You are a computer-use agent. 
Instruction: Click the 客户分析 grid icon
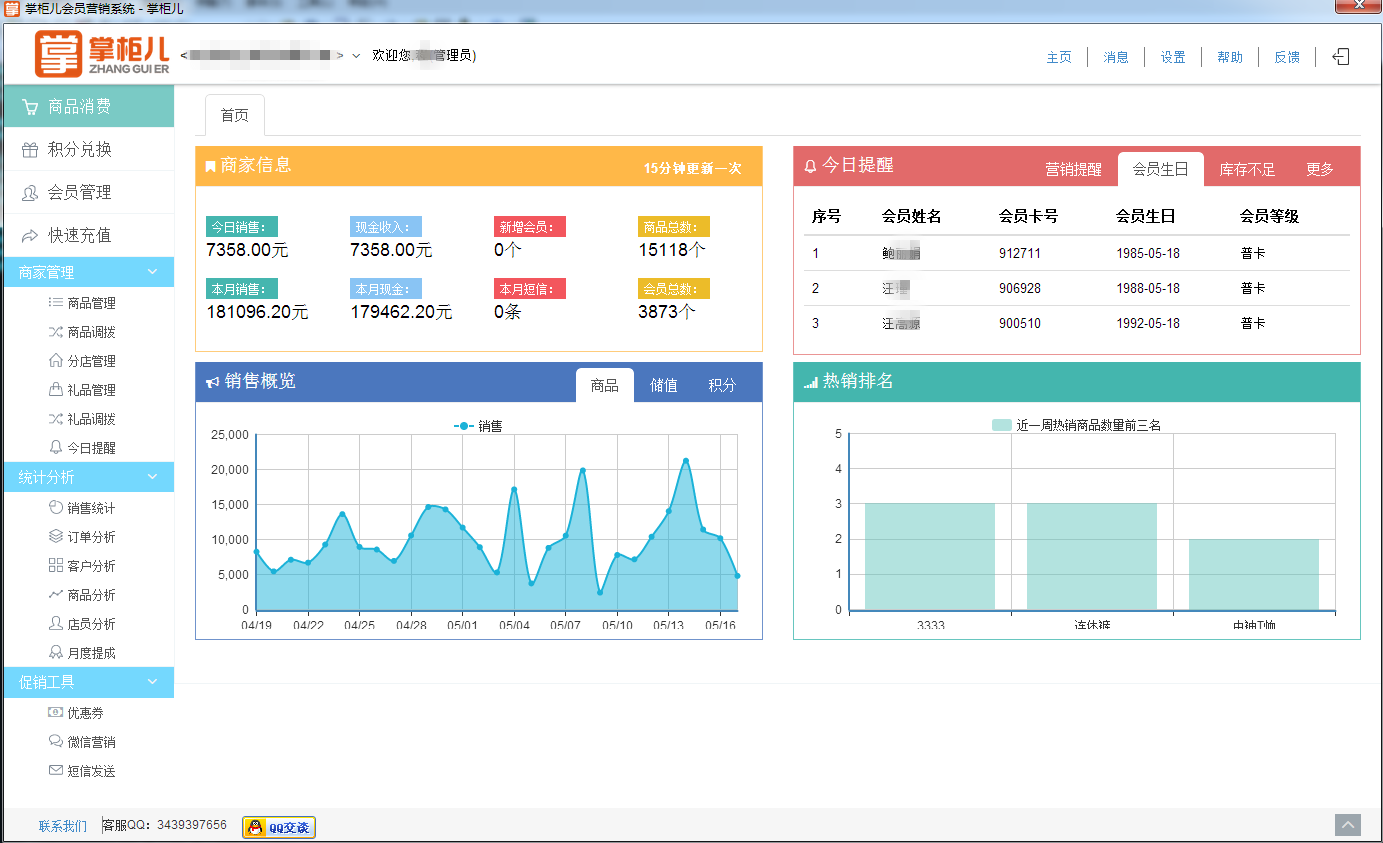pyautogui.click(x=55, y=565)
